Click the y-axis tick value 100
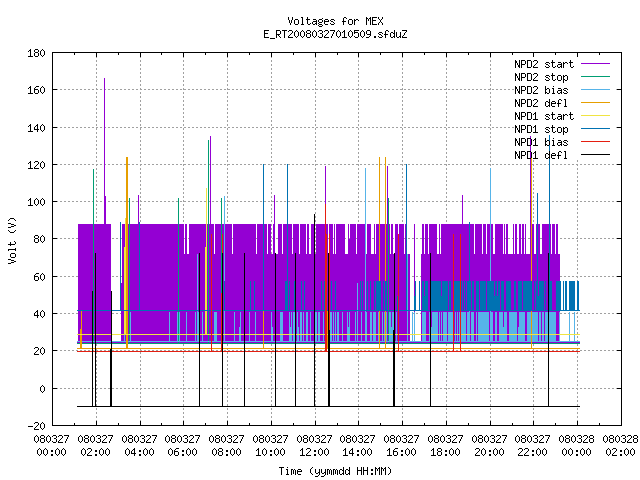The image size is (640, 480). [36, 202]
